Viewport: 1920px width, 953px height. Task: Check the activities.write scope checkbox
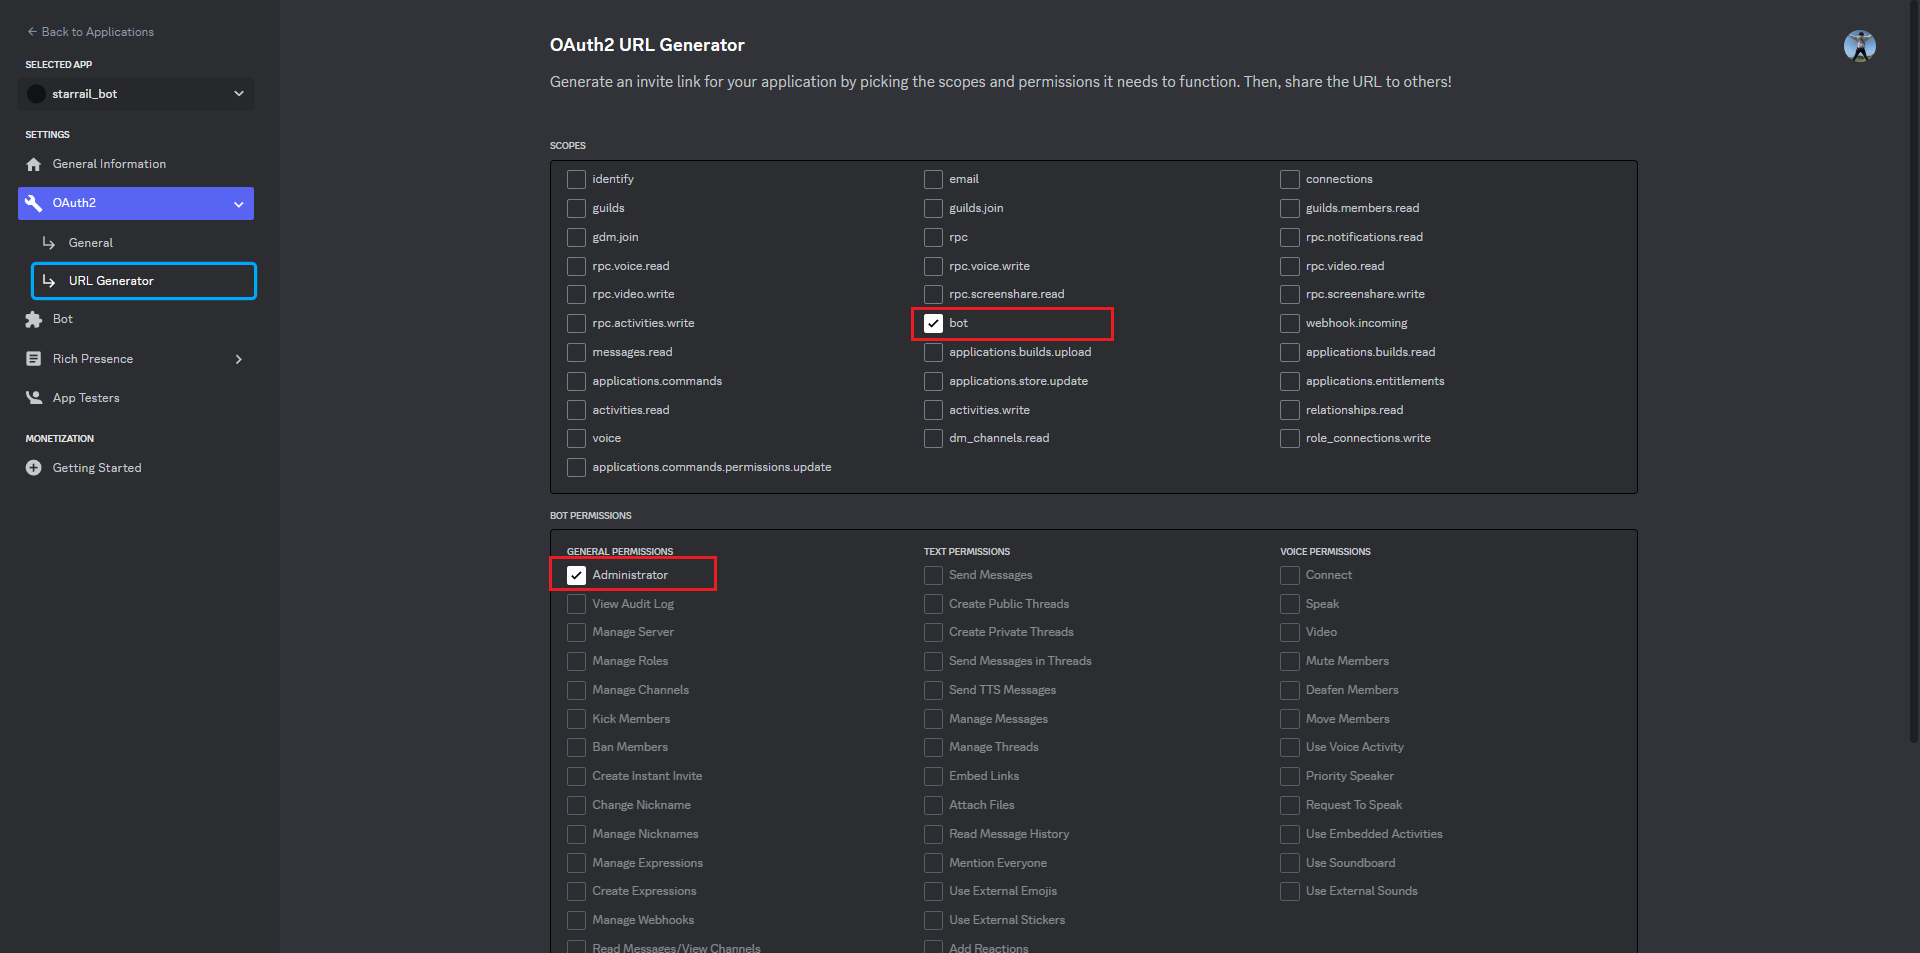(x=933, y=410)
